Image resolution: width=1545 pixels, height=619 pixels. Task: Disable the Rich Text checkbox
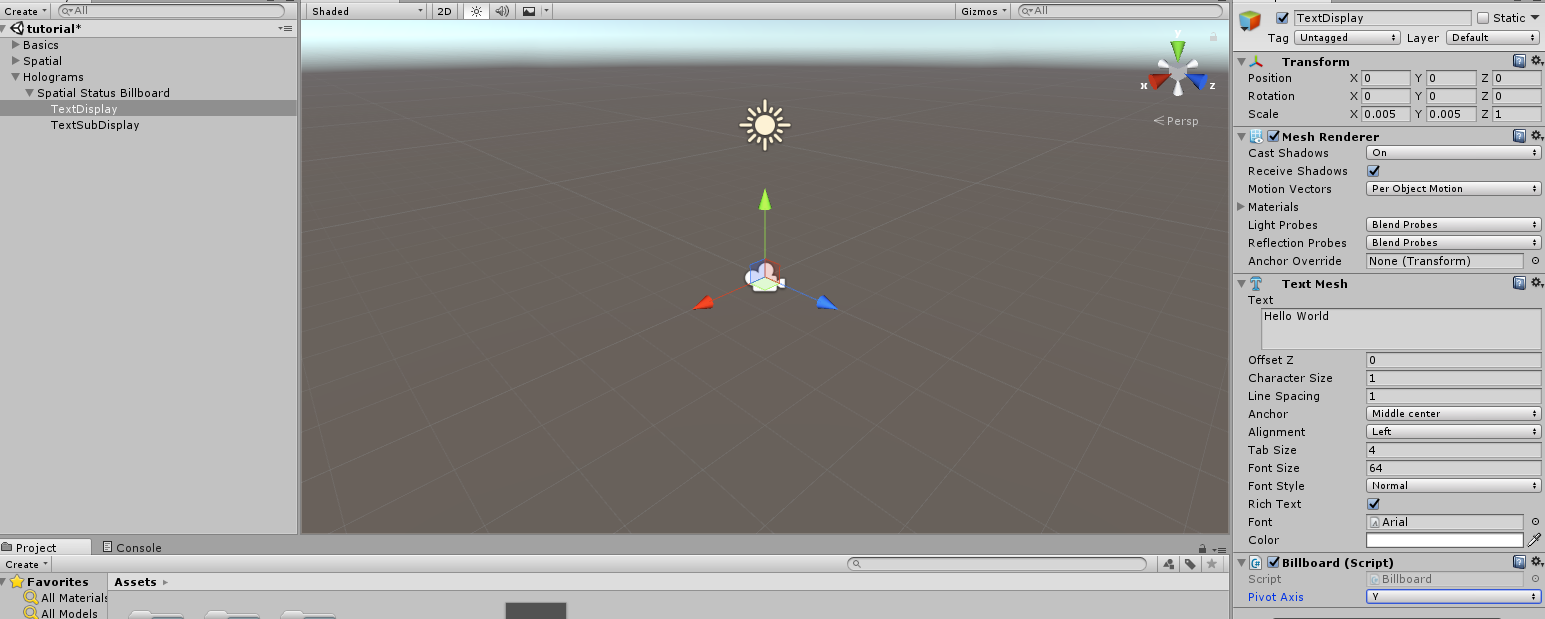(x=1373, y=504)
